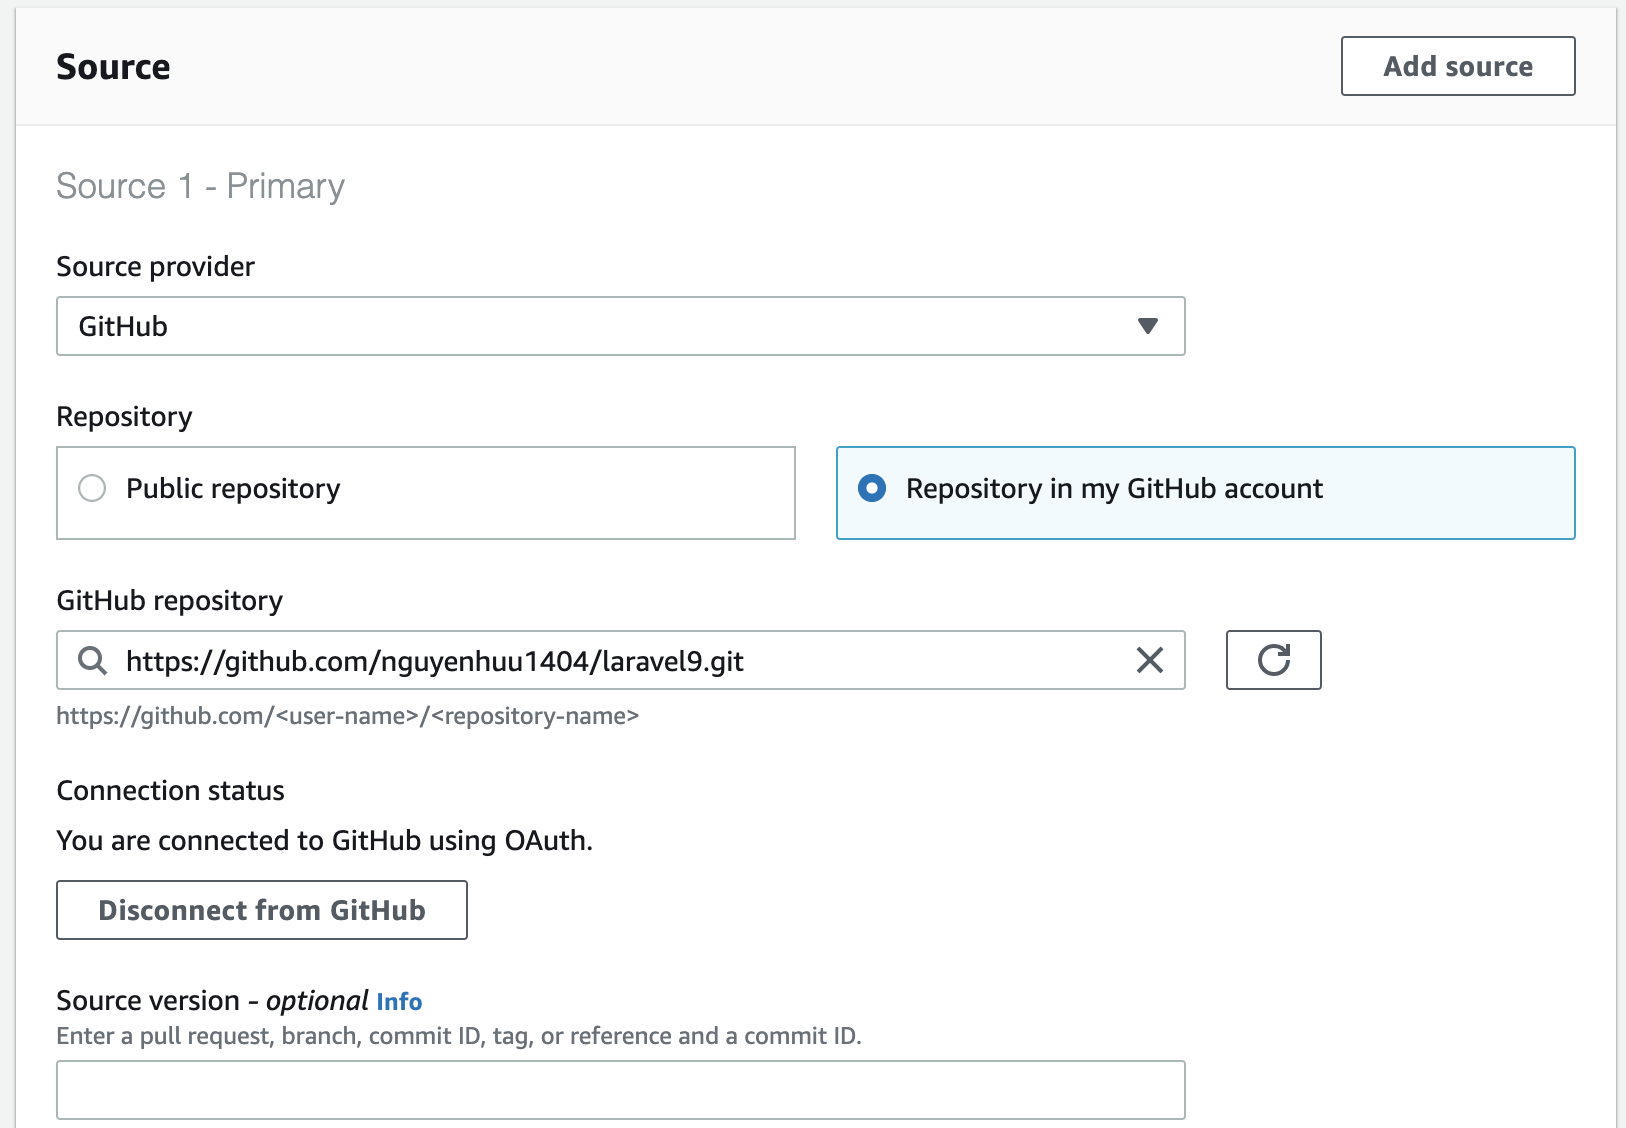Click the Disconnect from GitHub button

point(261,910)
